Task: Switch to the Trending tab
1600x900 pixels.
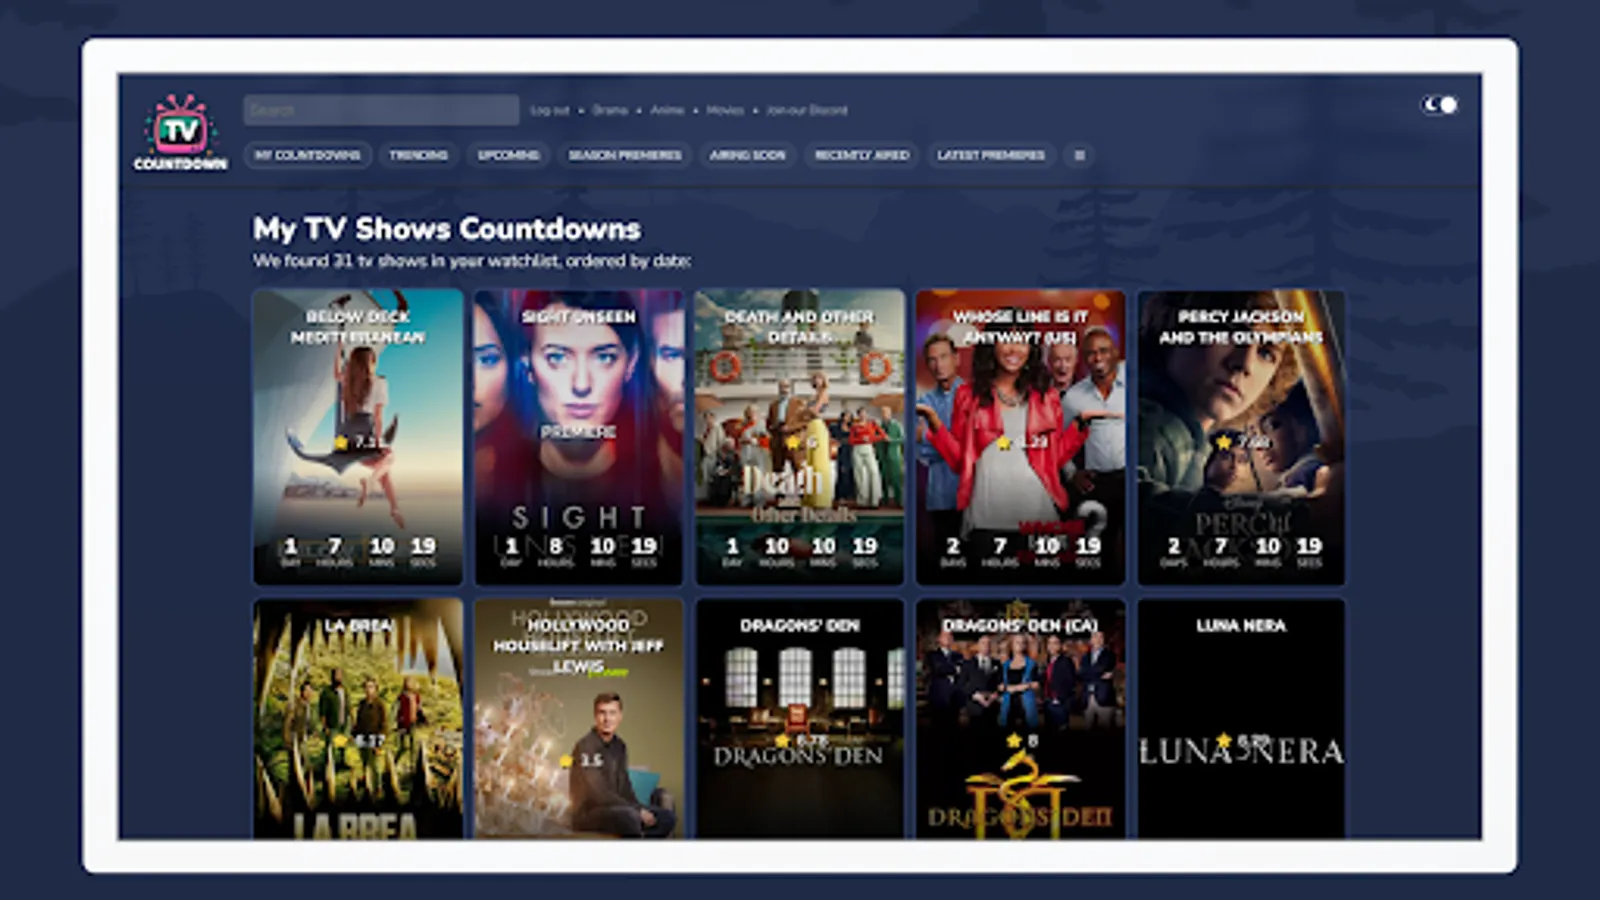Action: pos(421,155)
